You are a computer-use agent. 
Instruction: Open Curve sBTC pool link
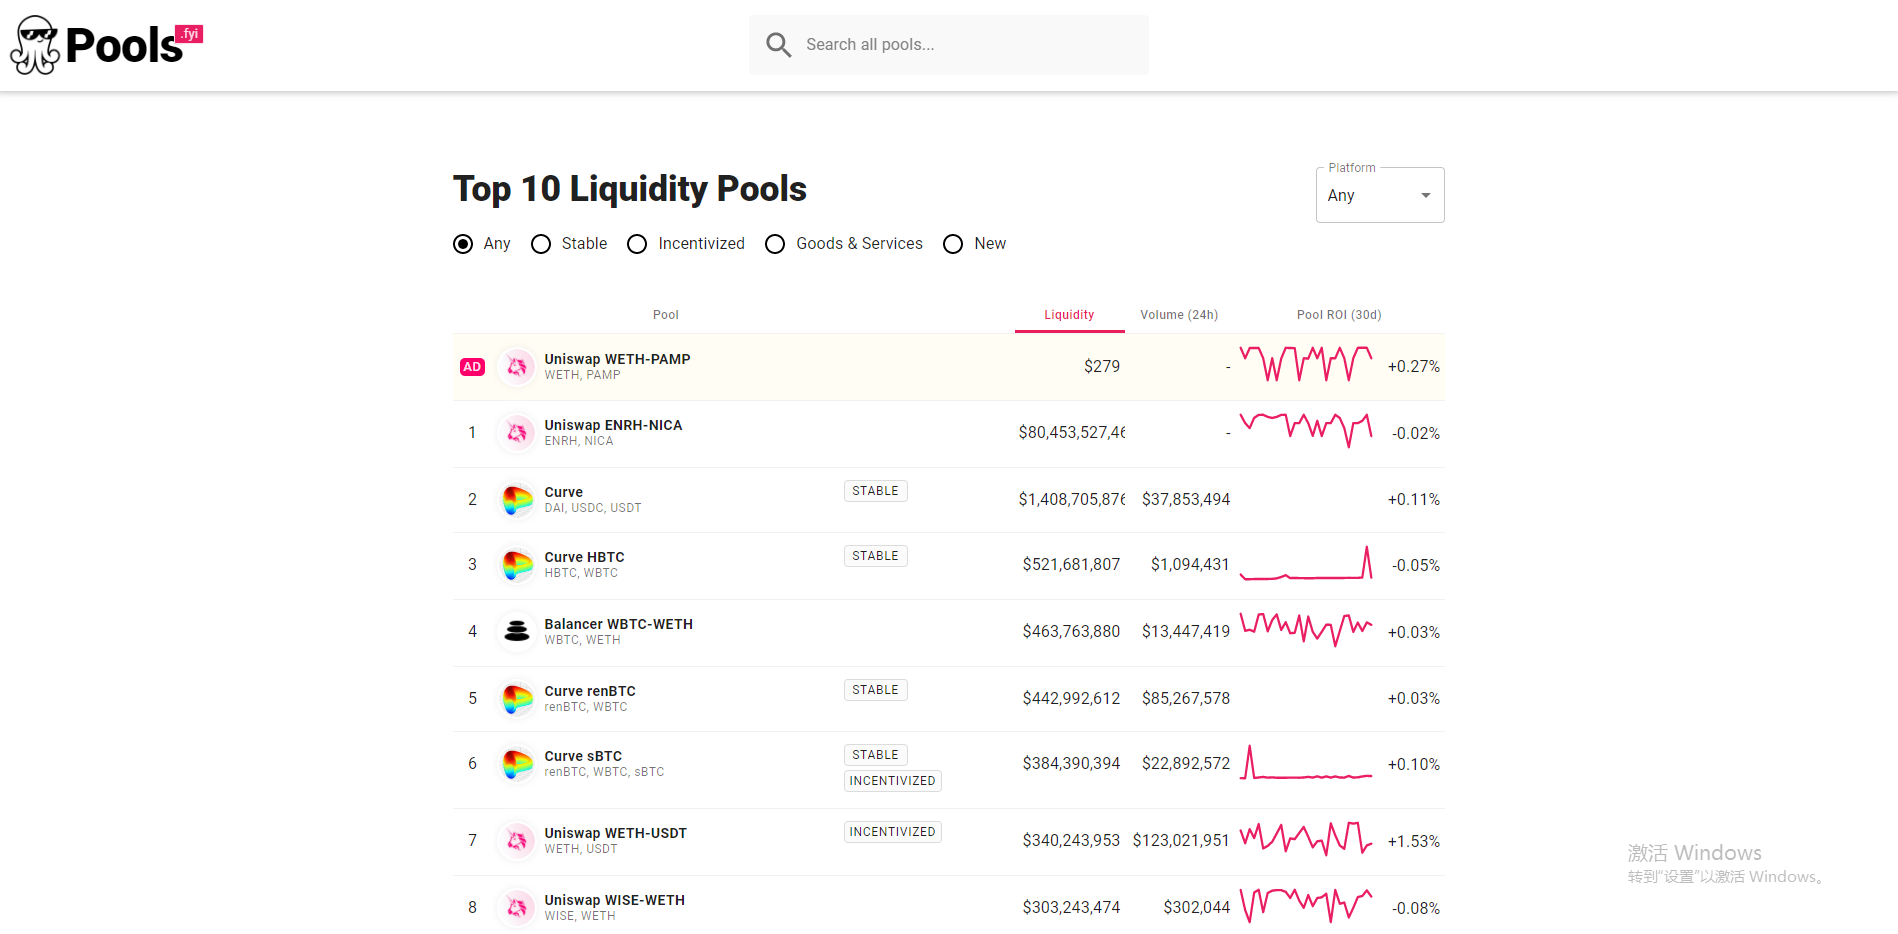583,756
